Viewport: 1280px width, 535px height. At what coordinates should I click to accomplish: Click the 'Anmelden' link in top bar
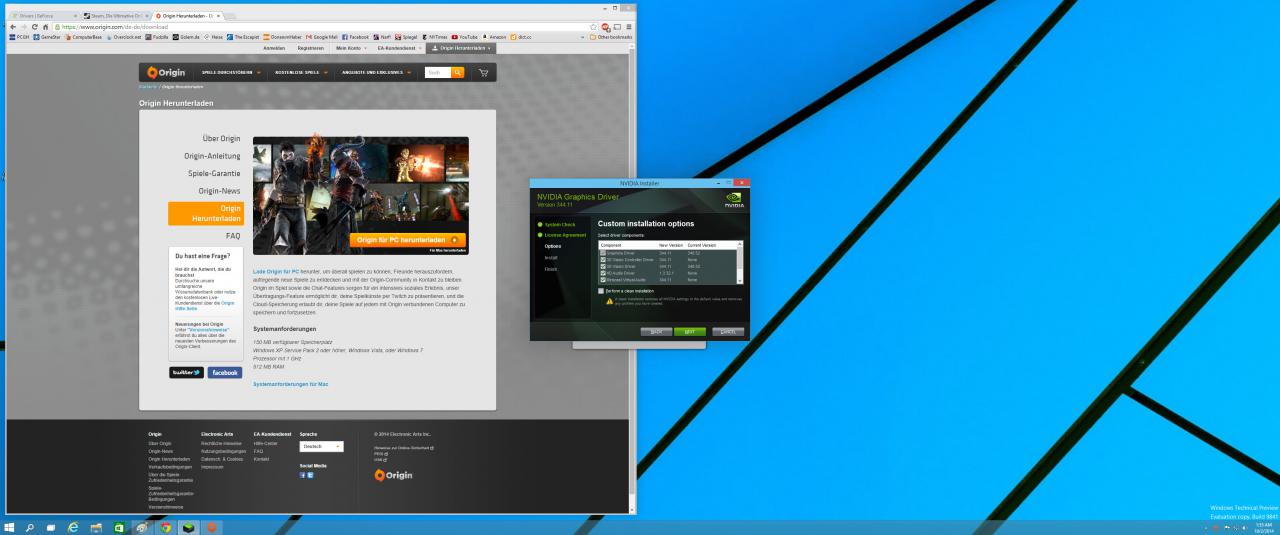pyautogui.click(x=274, y=48)
